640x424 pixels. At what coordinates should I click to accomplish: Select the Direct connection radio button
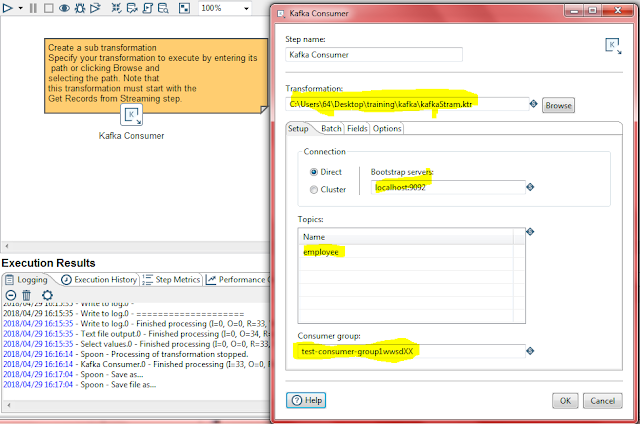[x=314, y=172]
